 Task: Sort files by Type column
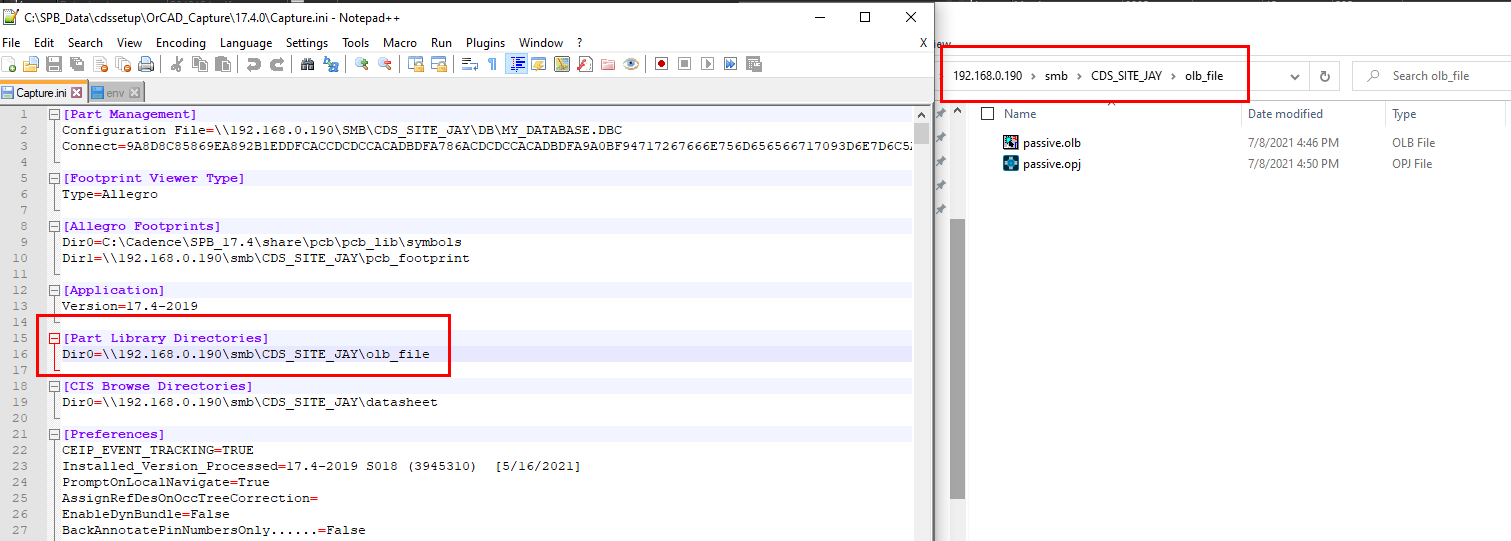coord(1404,114)
